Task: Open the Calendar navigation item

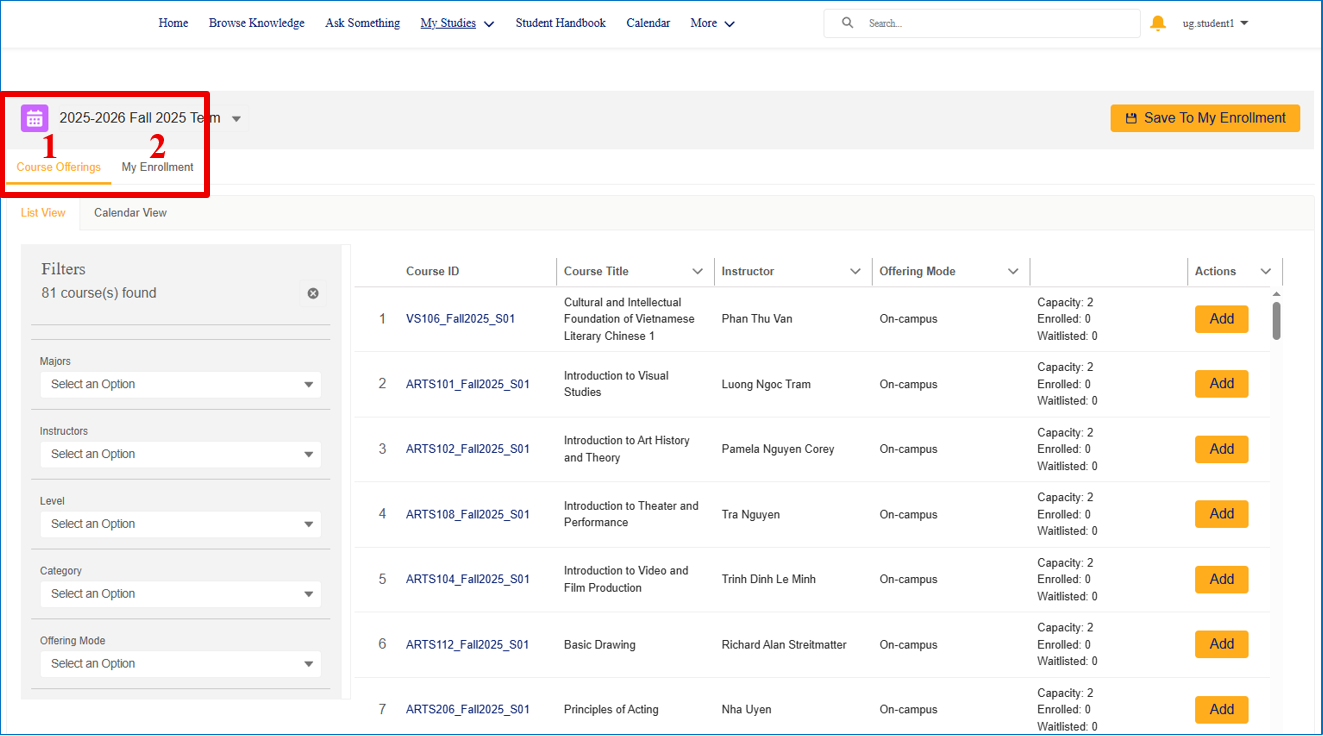Action: tap(648, 23)
